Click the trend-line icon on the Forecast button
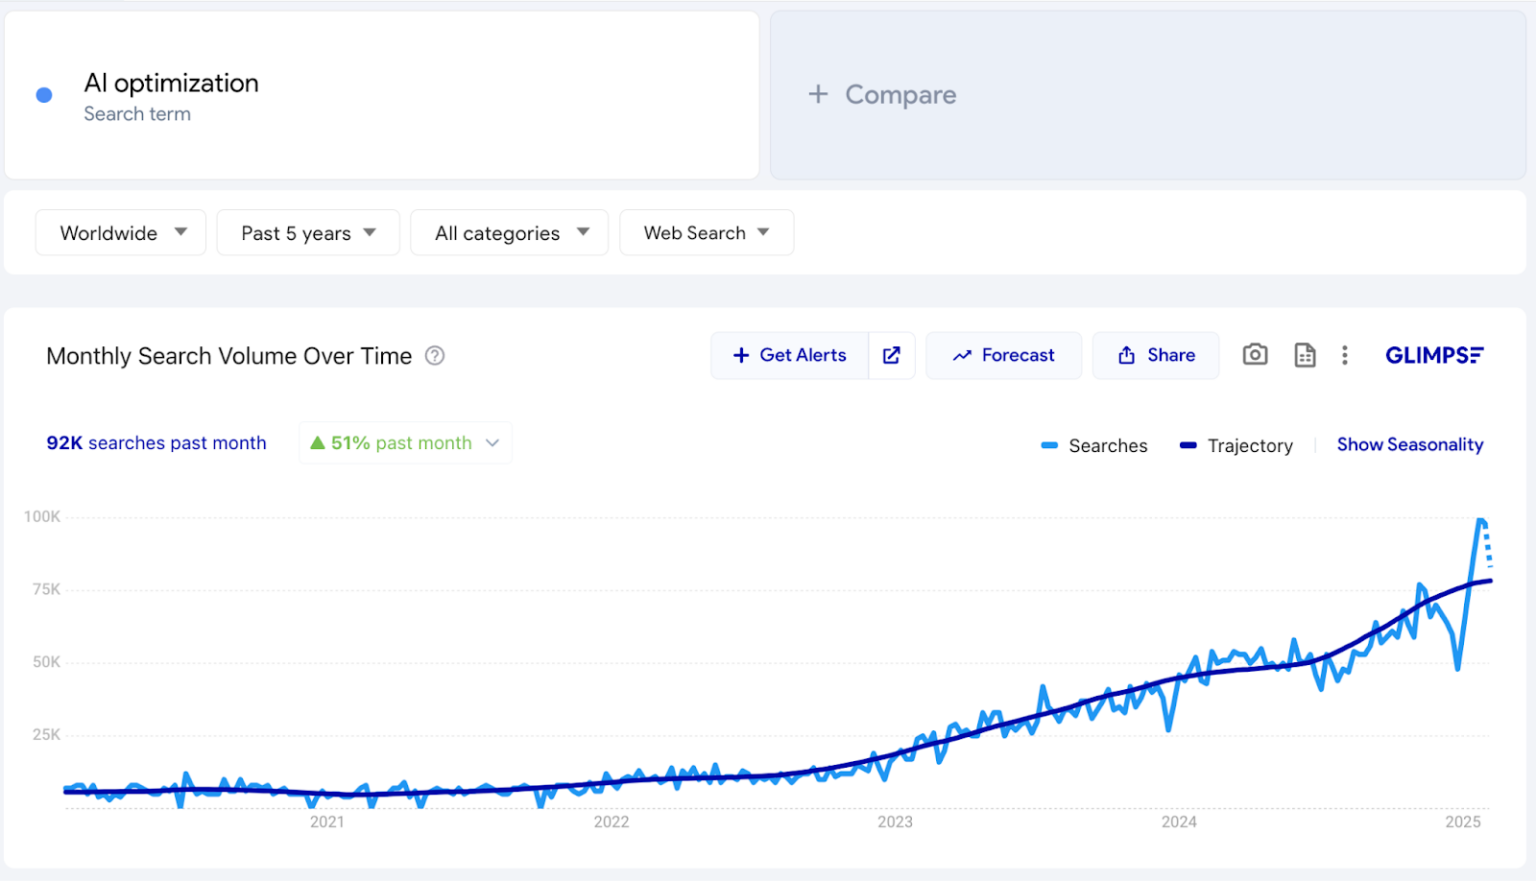The image size is (1536, 881). 963,355
